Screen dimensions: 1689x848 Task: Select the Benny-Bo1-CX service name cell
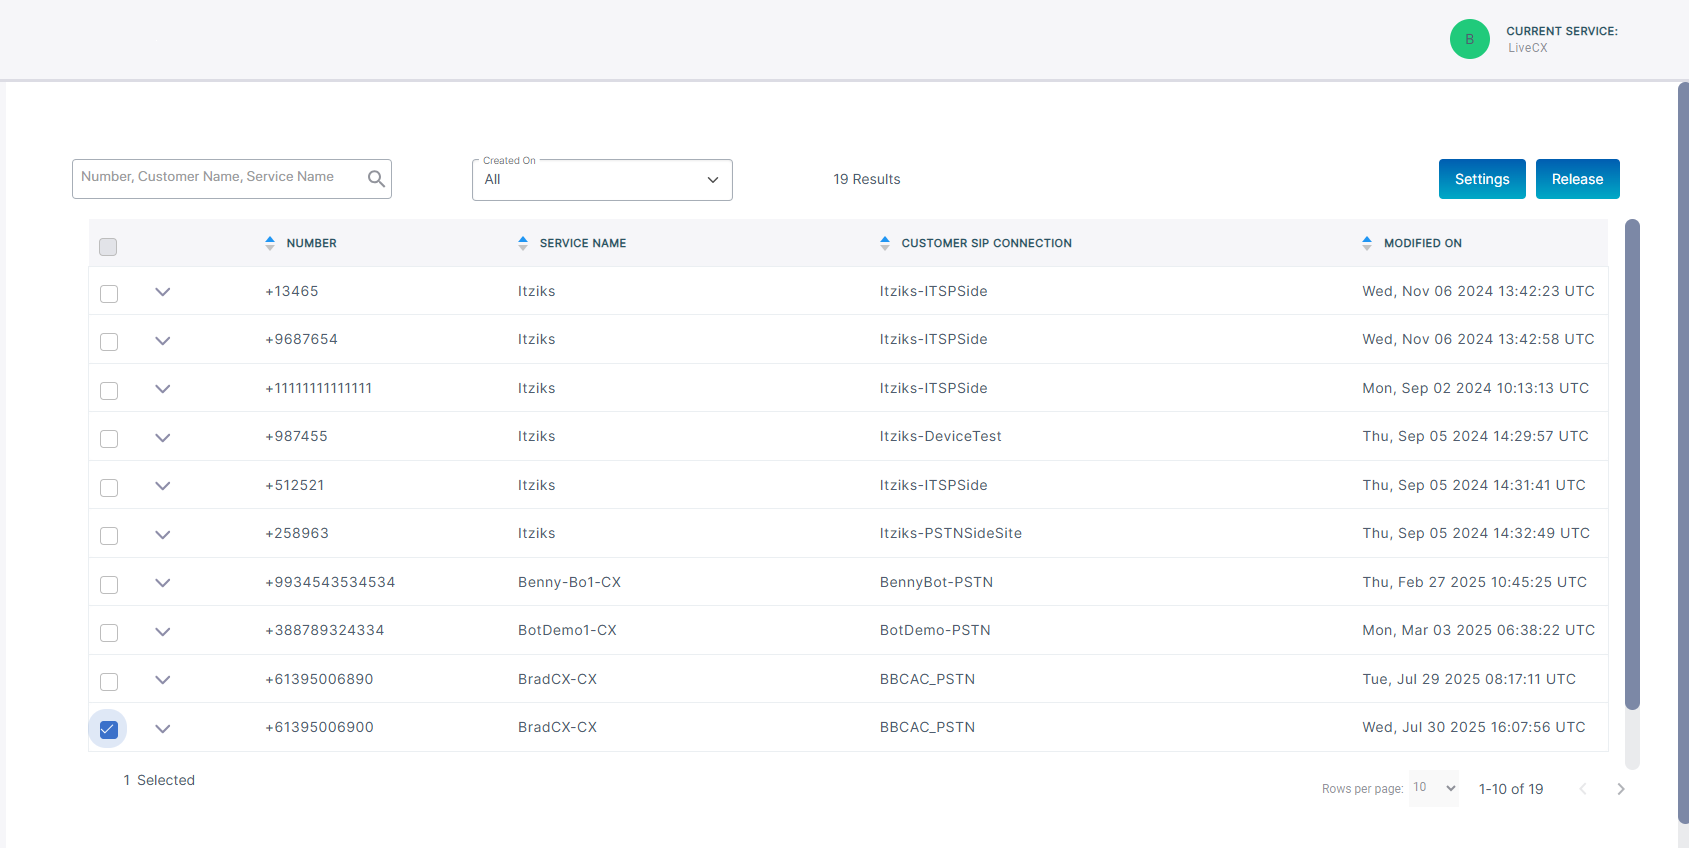click(x=569, y=582)
